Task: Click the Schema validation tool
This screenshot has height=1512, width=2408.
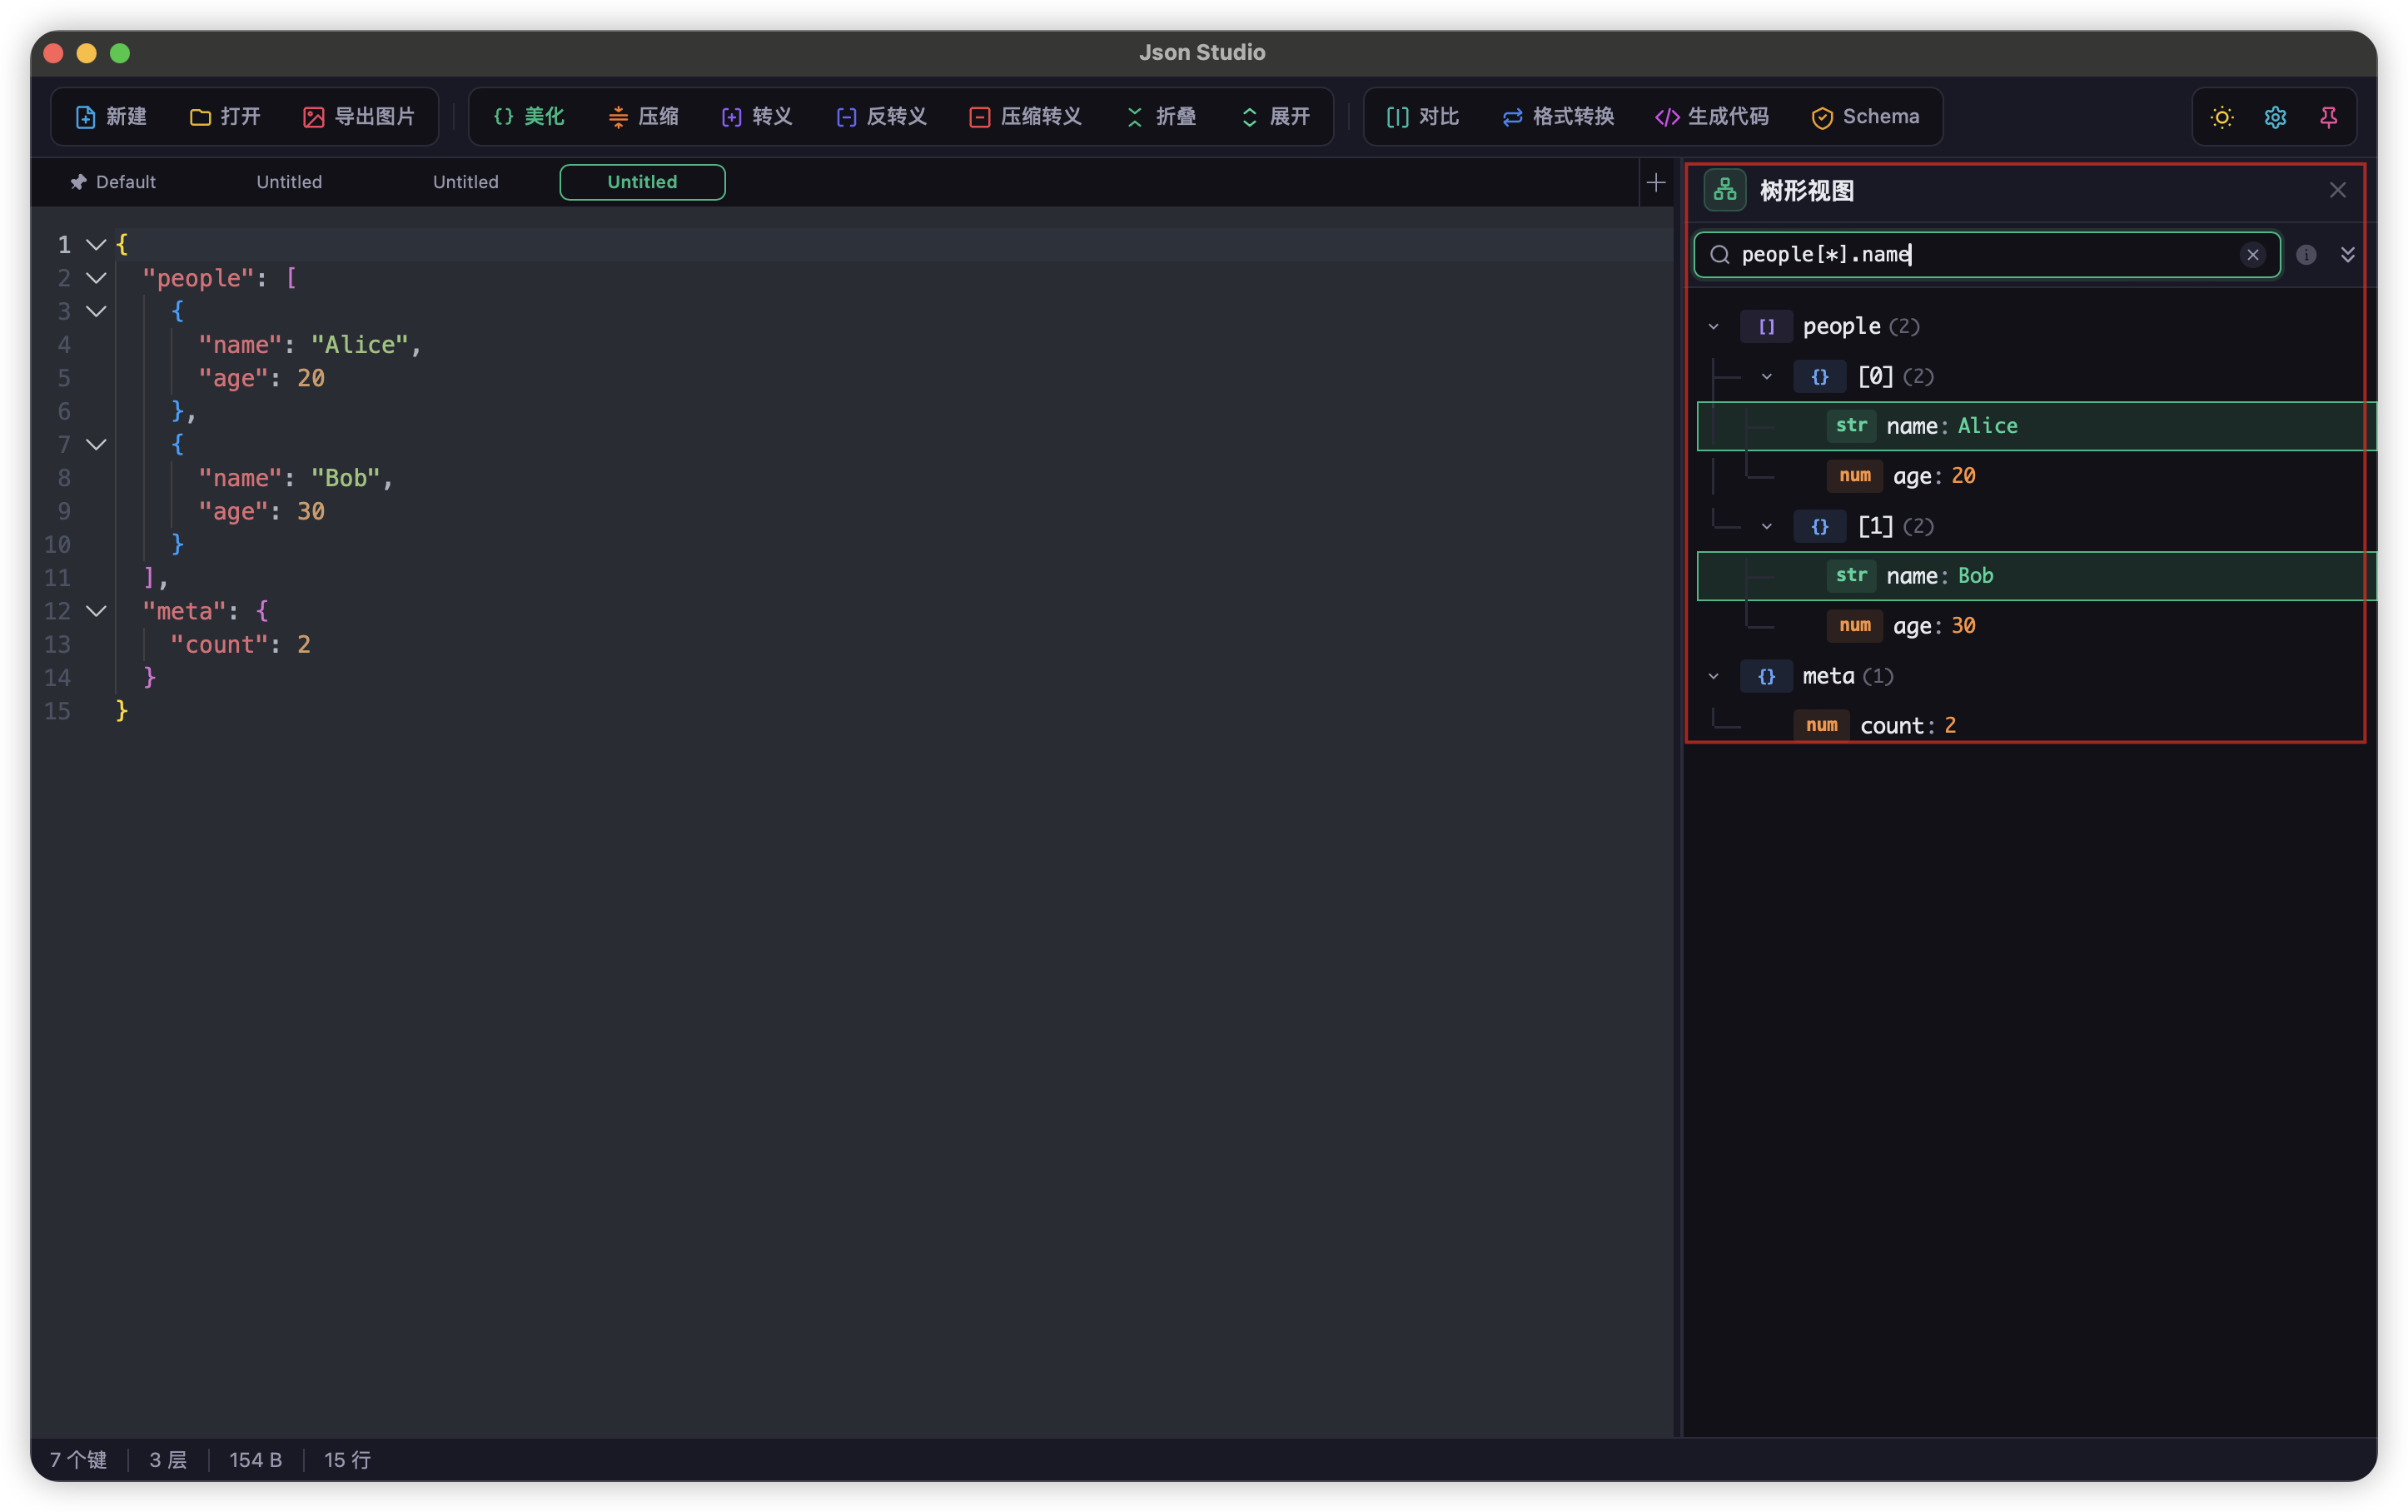Action: [1866, 116]
